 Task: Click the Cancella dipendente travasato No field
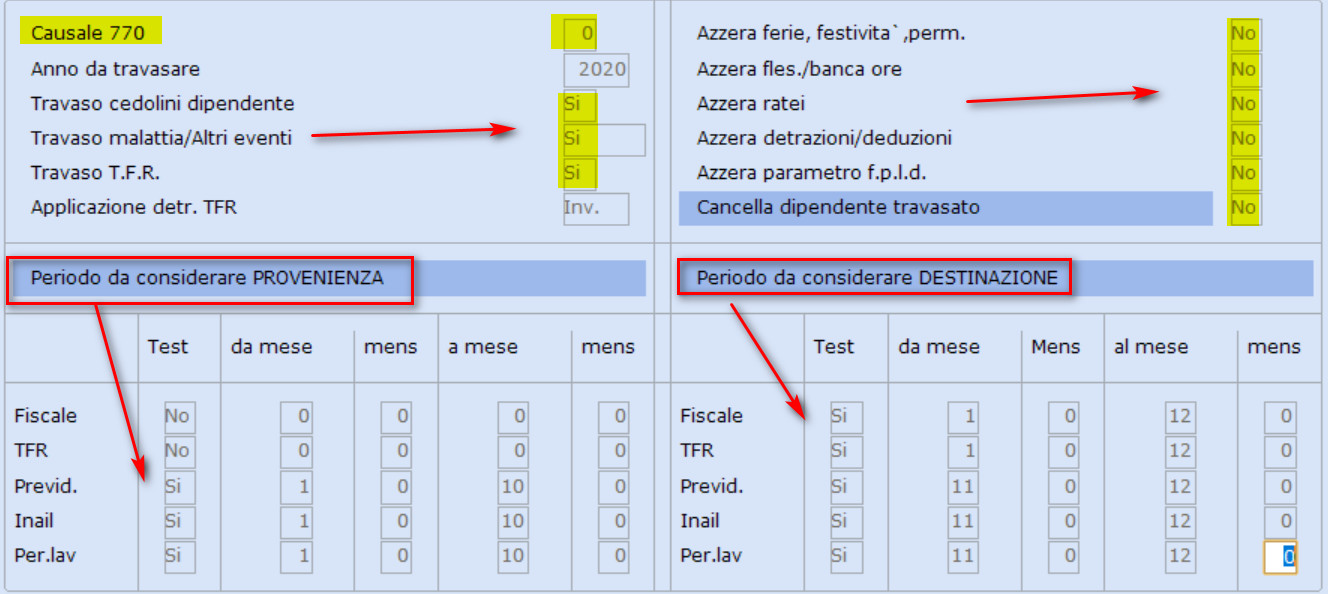pos(1244,208)
